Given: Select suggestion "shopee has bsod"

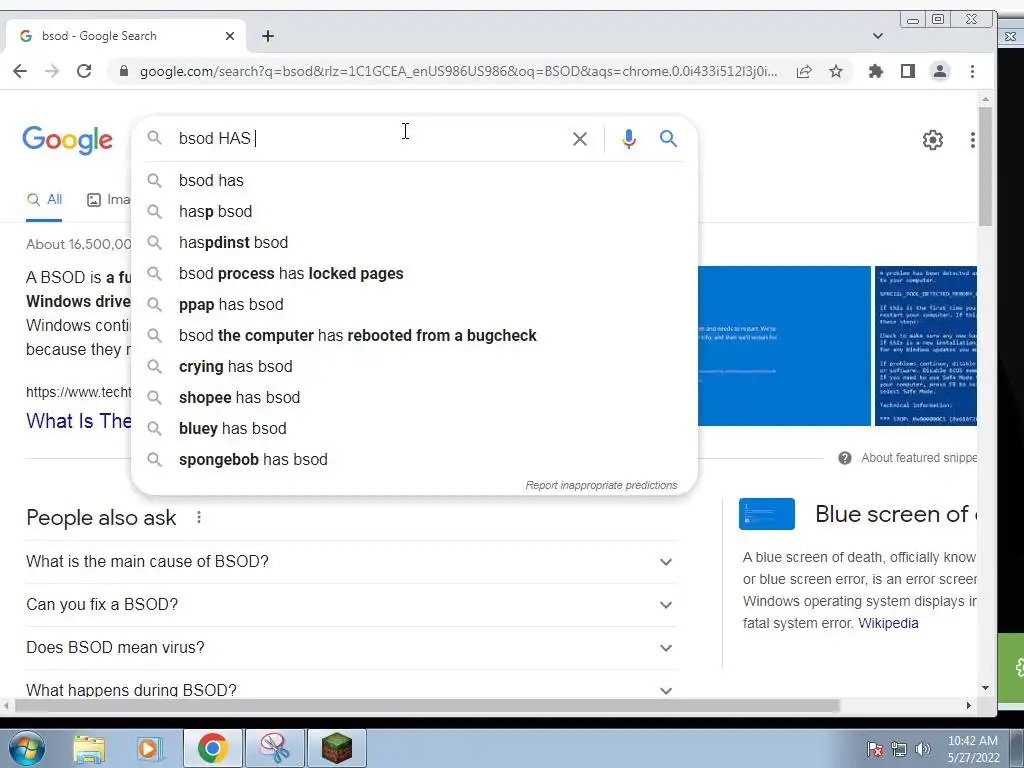Looking at the screenshot, I should 415,398.
